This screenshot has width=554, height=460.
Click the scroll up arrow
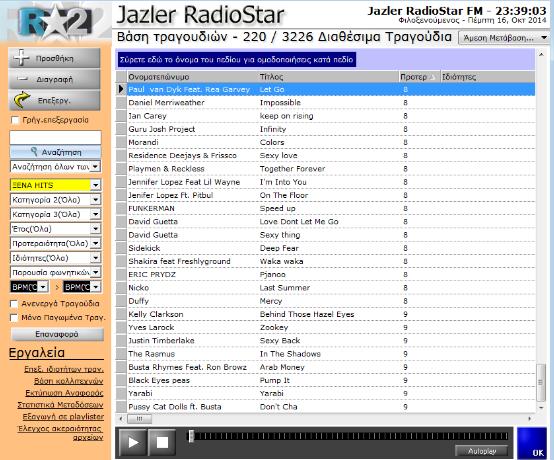tap(541, 54)
